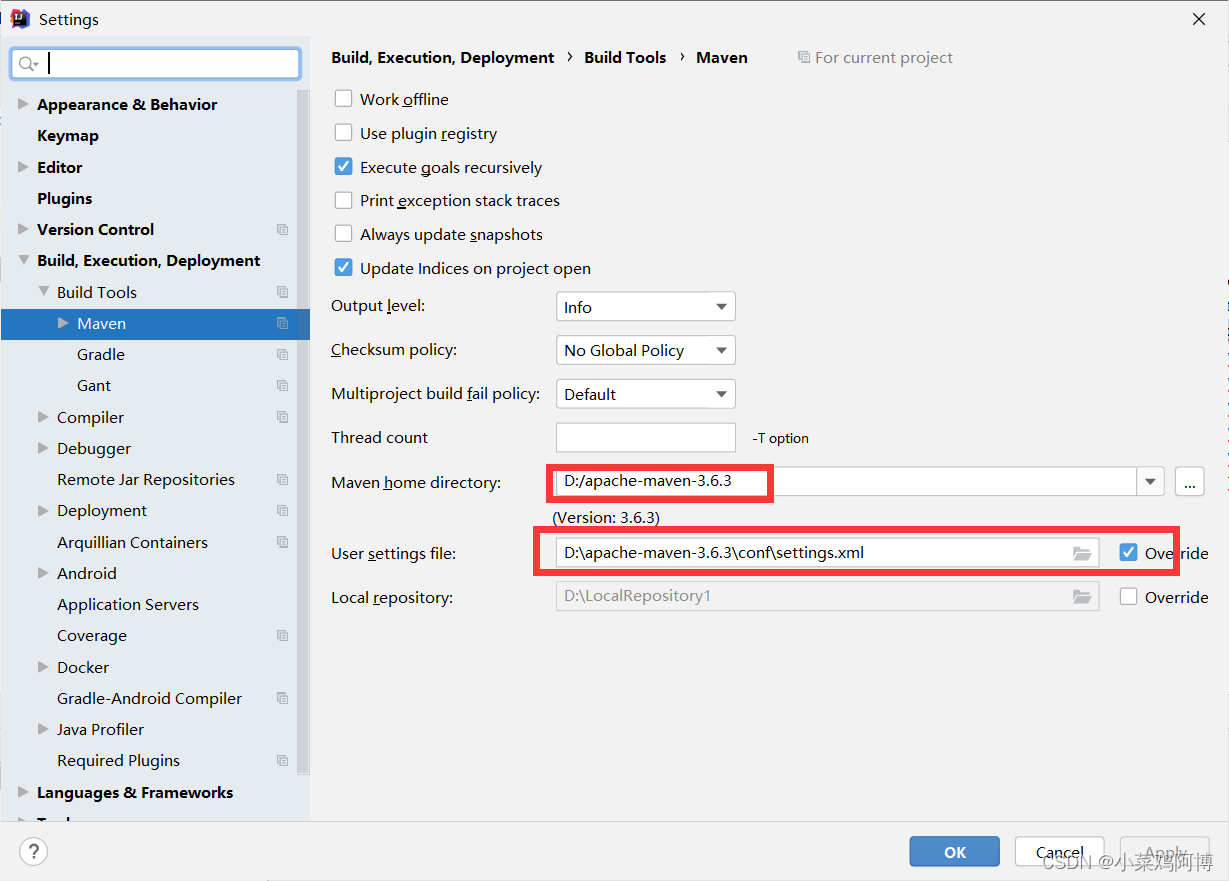Click project-level icon on Maven row
The height and width of the screenshot is (881, 1229).
pyautogui.click(x=283, y=324)
